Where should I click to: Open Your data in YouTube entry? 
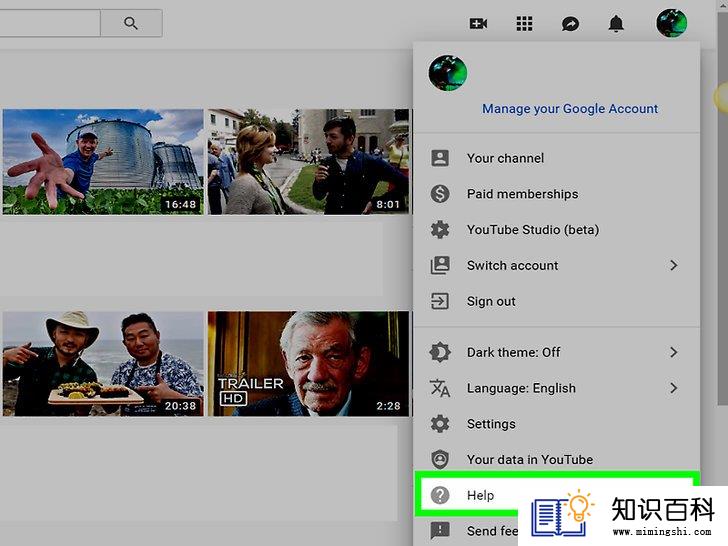[556, 459]
